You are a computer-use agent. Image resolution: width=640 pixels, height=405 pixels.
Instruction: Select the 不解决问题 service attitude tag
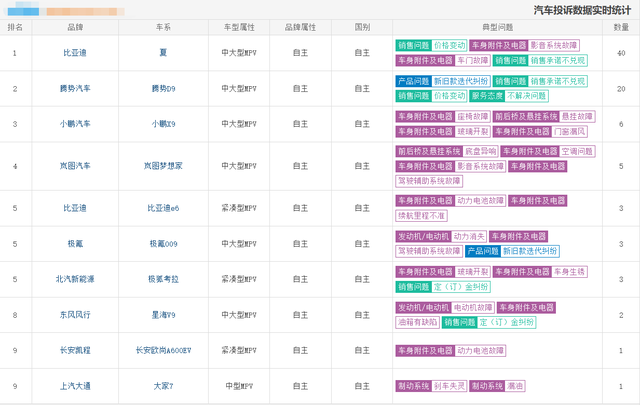click(527, 96)
